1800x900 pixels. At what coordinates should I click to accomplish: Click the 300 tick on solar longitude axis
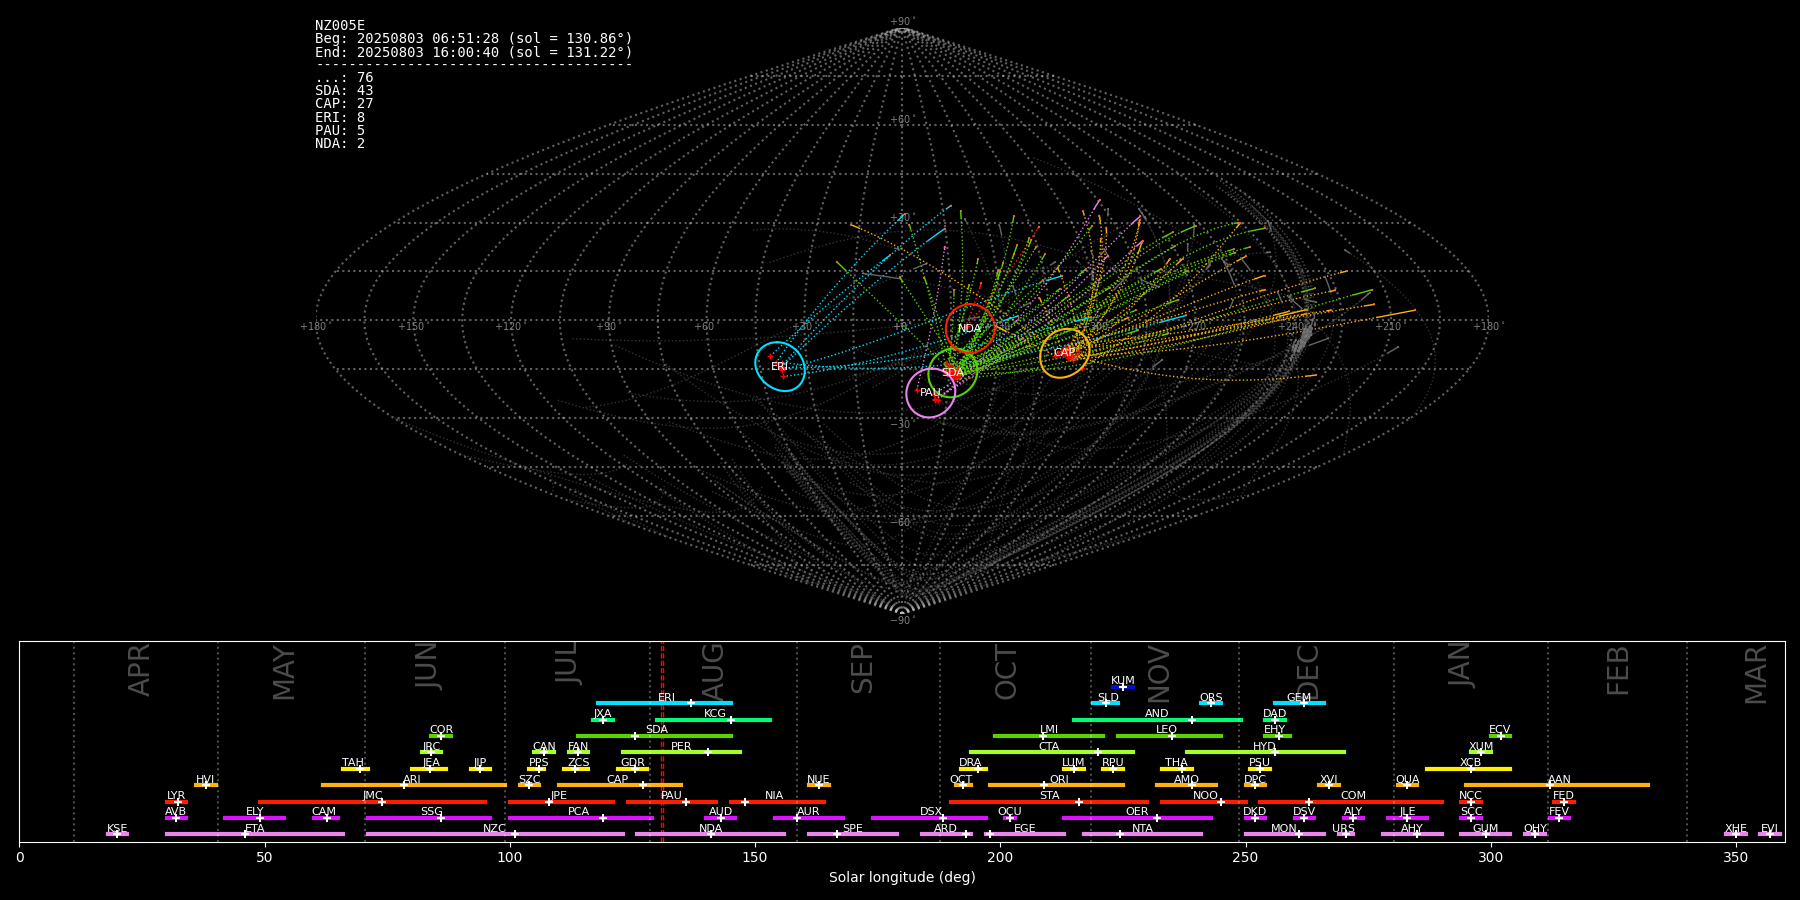click(x=1490, y=857)
